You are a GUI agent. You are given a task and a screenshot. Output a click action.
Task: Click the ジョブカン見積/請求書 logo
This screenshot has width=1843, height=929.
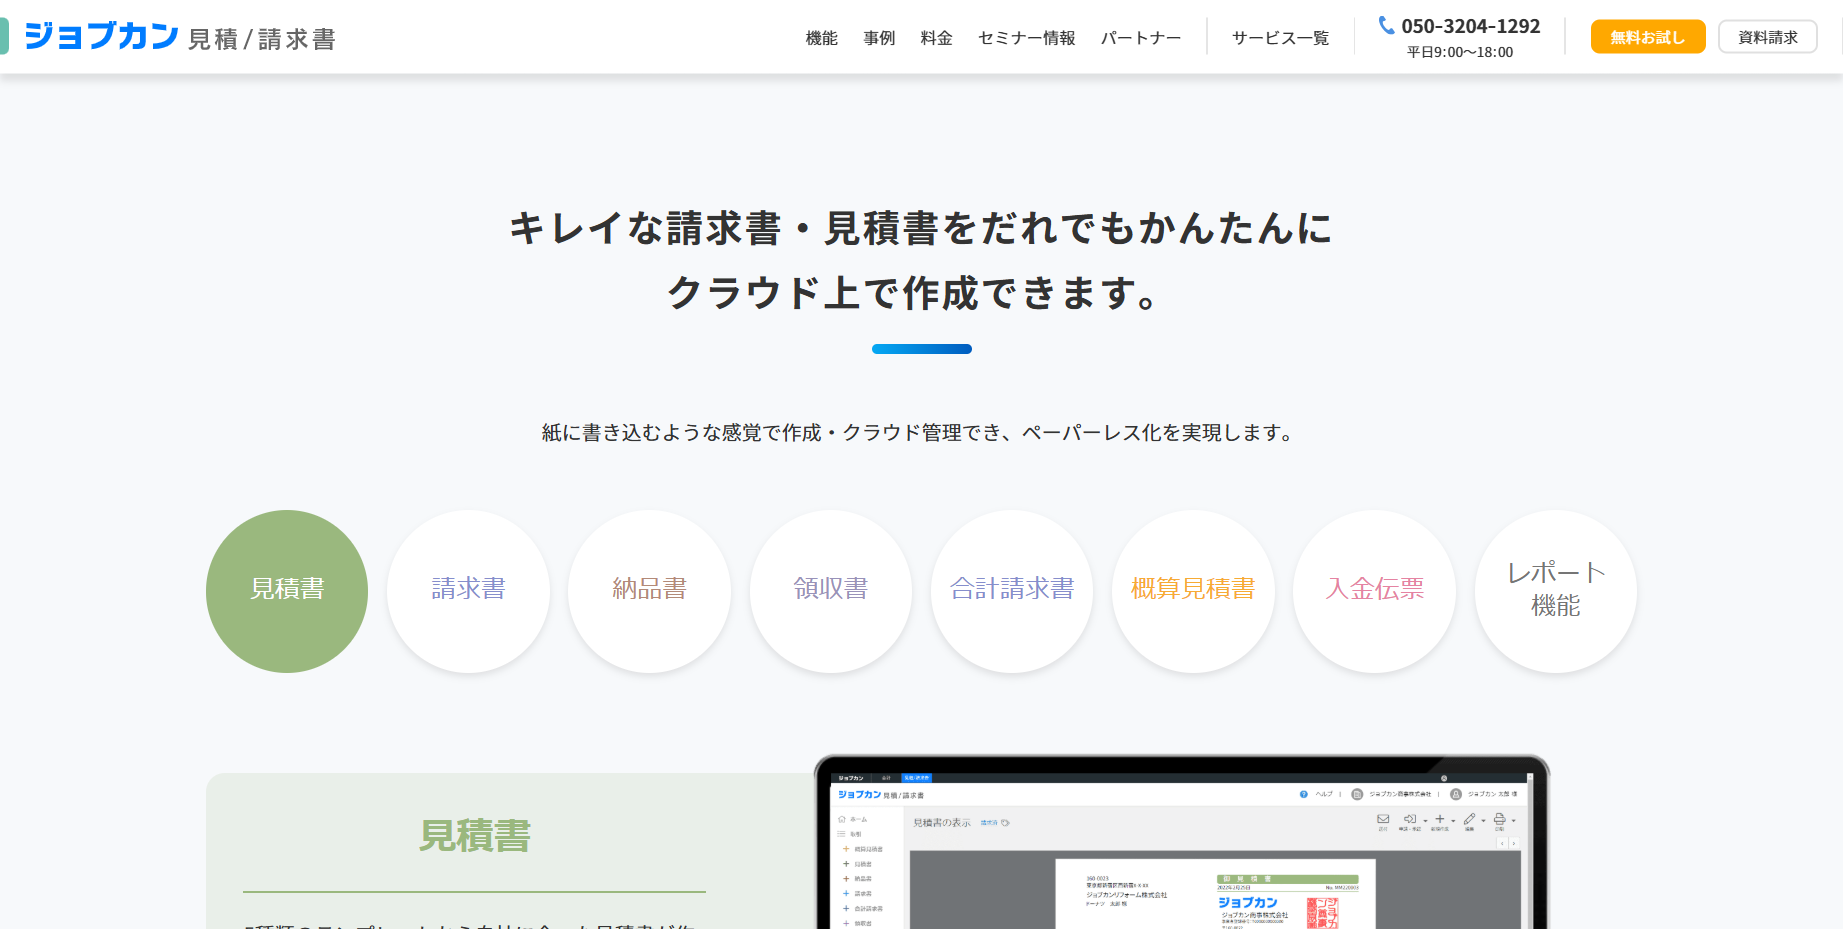click(180, 37)
